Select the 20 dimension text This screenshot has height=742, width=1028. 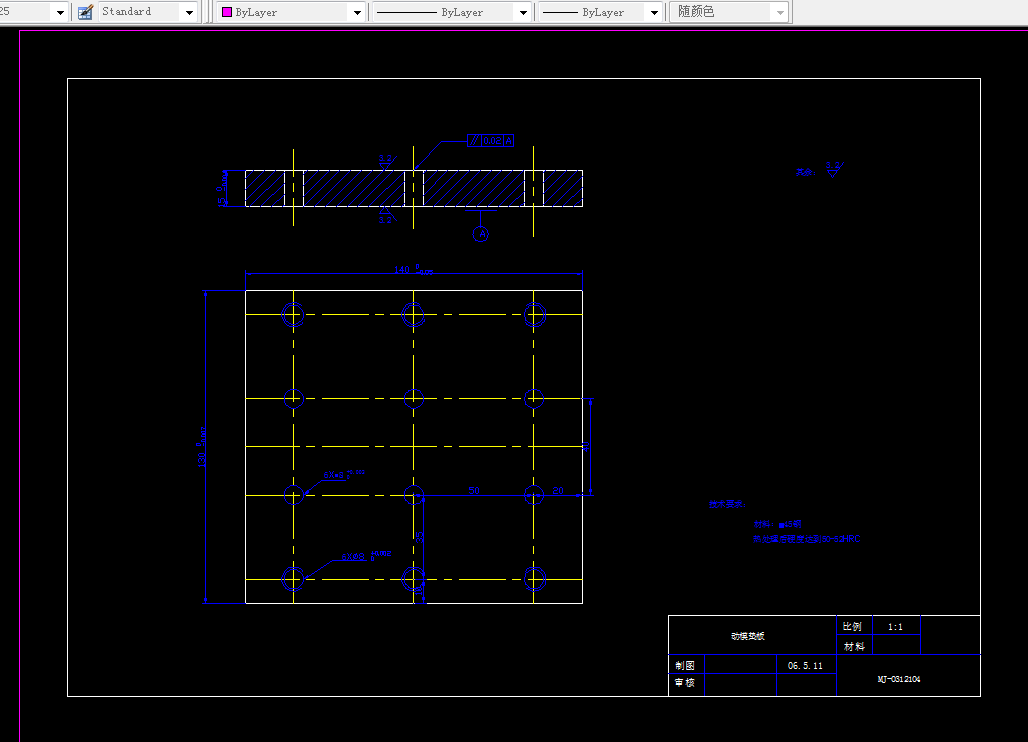(558, 490)
